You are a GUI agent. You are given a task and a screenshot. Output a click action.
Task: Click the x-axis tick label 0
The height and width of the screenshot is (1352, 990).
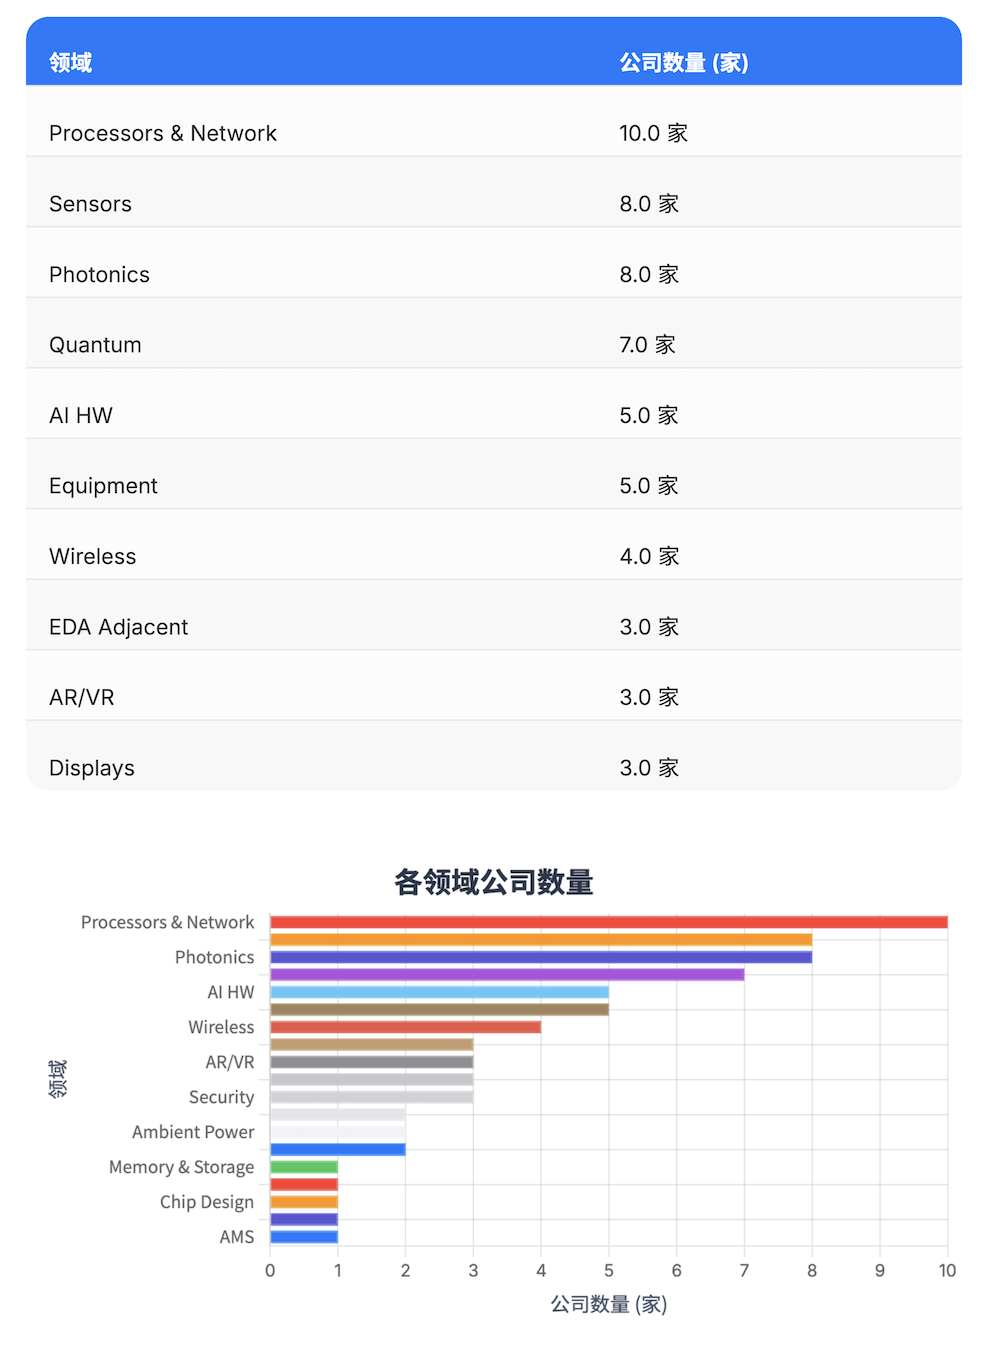[x=270, y=1270]
